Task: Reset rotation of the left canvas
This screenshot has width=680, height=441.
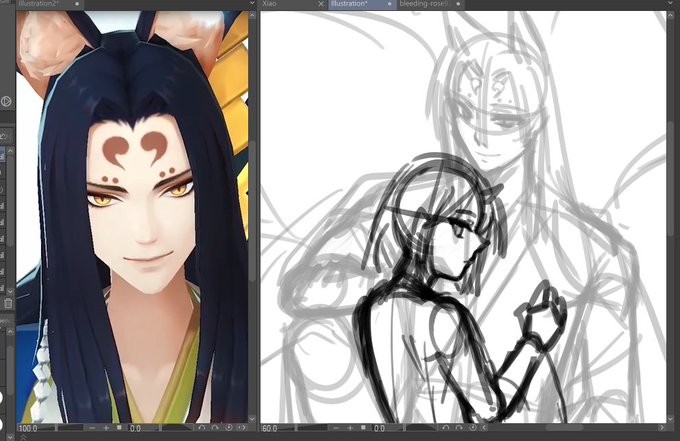Action: [229, 428]
